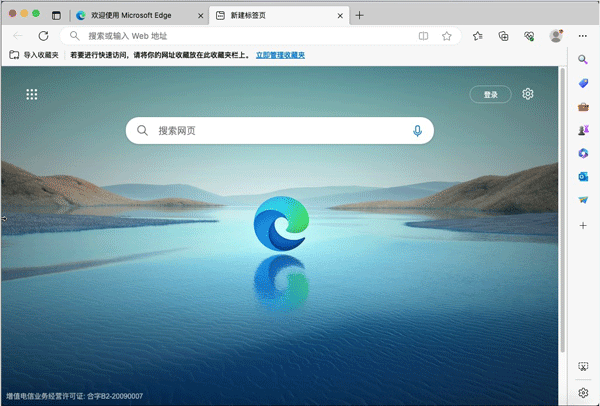Close the 欢迎使用 Microsoft Edge tab
The height and width of the screenshot is (406, 600).
[200, 16]
